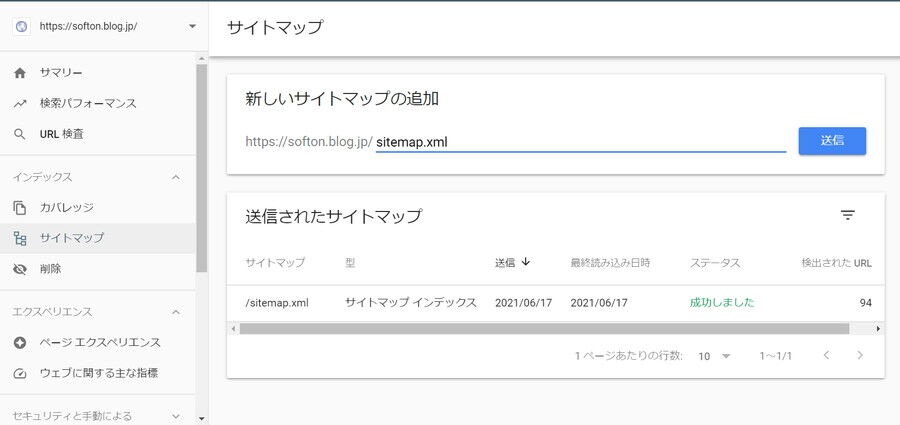Sort by 最終読み込み日時 column header

(x=610, y=263)
